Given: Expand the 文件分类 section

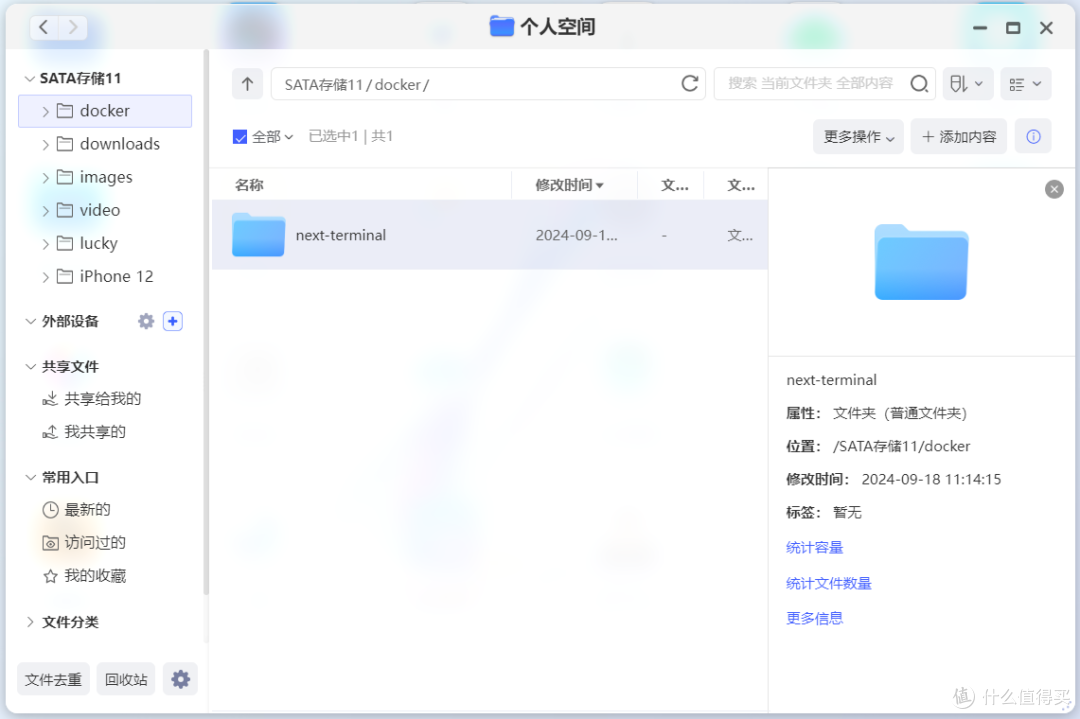Looking at the screenshot, I should pos(30,622).
